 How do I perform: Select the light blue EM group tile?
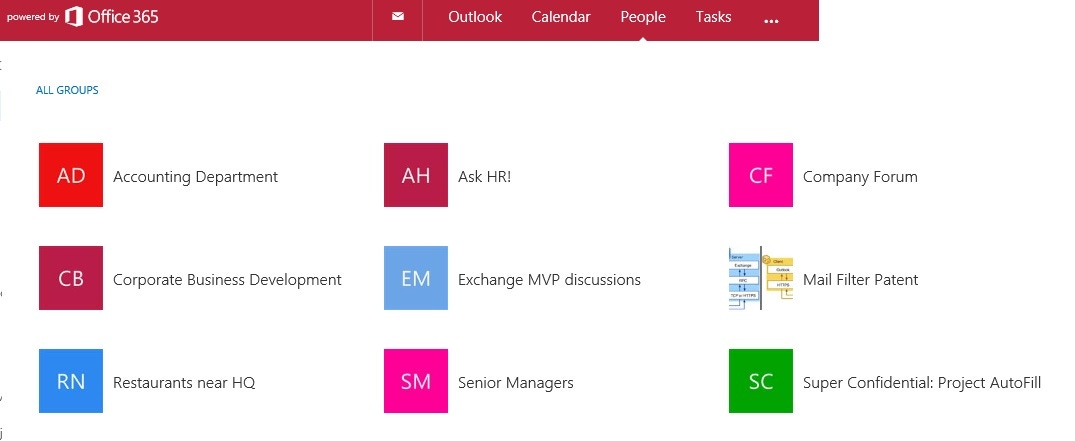click(415, 278)
